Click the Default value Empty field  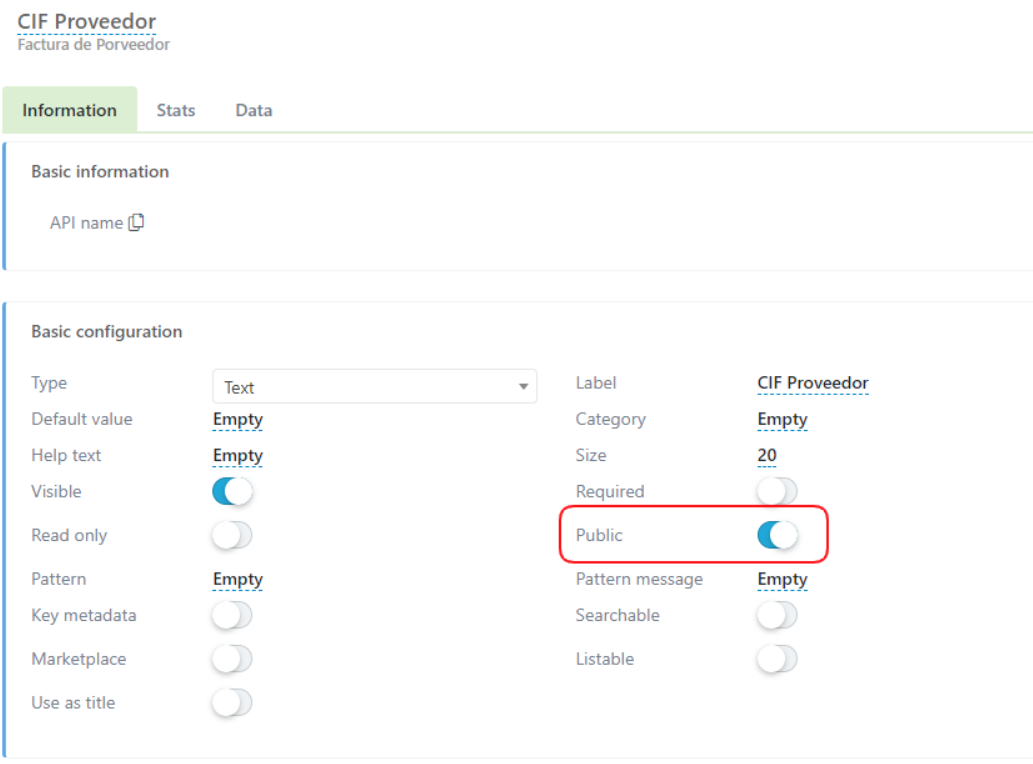click(238, 420)
